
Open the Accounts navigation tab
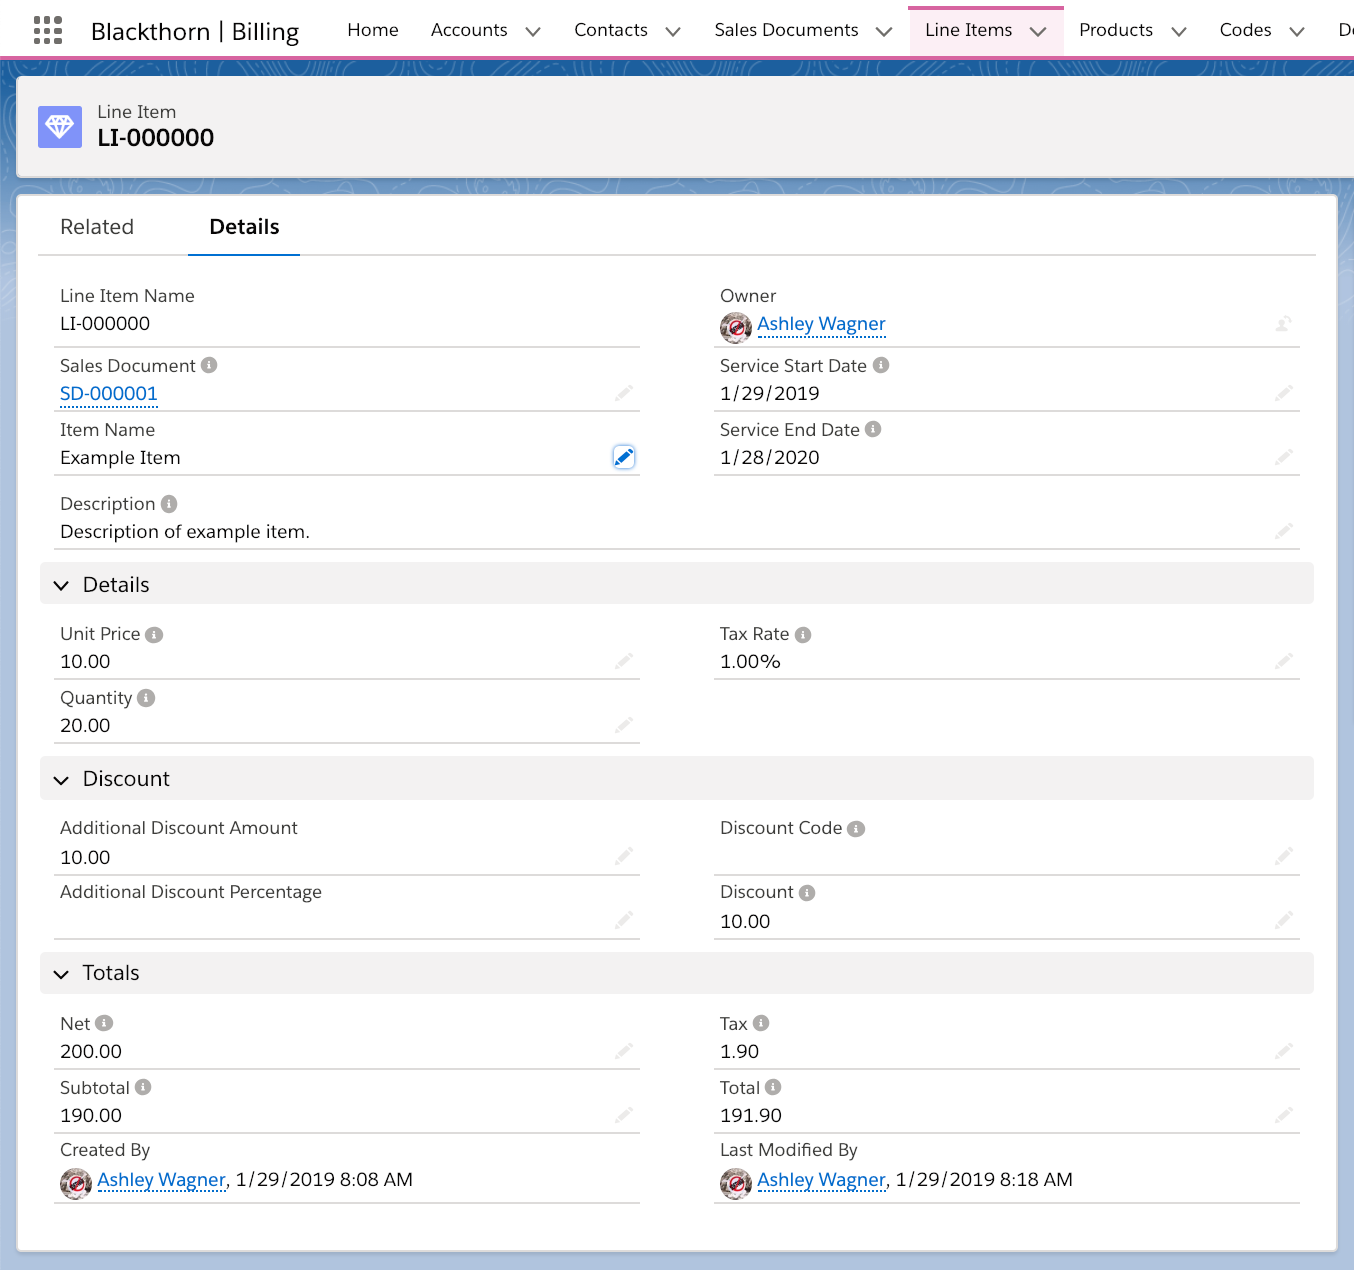[469, 30]
